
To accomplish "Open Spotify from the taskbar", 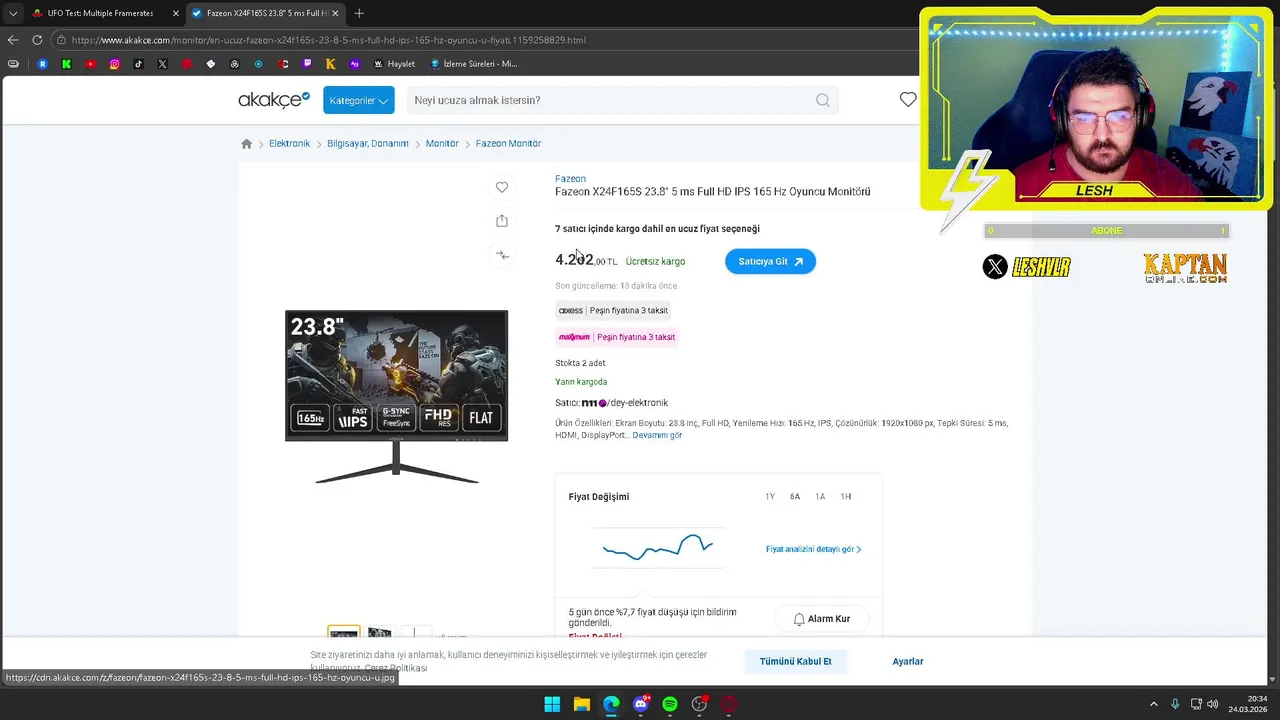I will point(670,704).
